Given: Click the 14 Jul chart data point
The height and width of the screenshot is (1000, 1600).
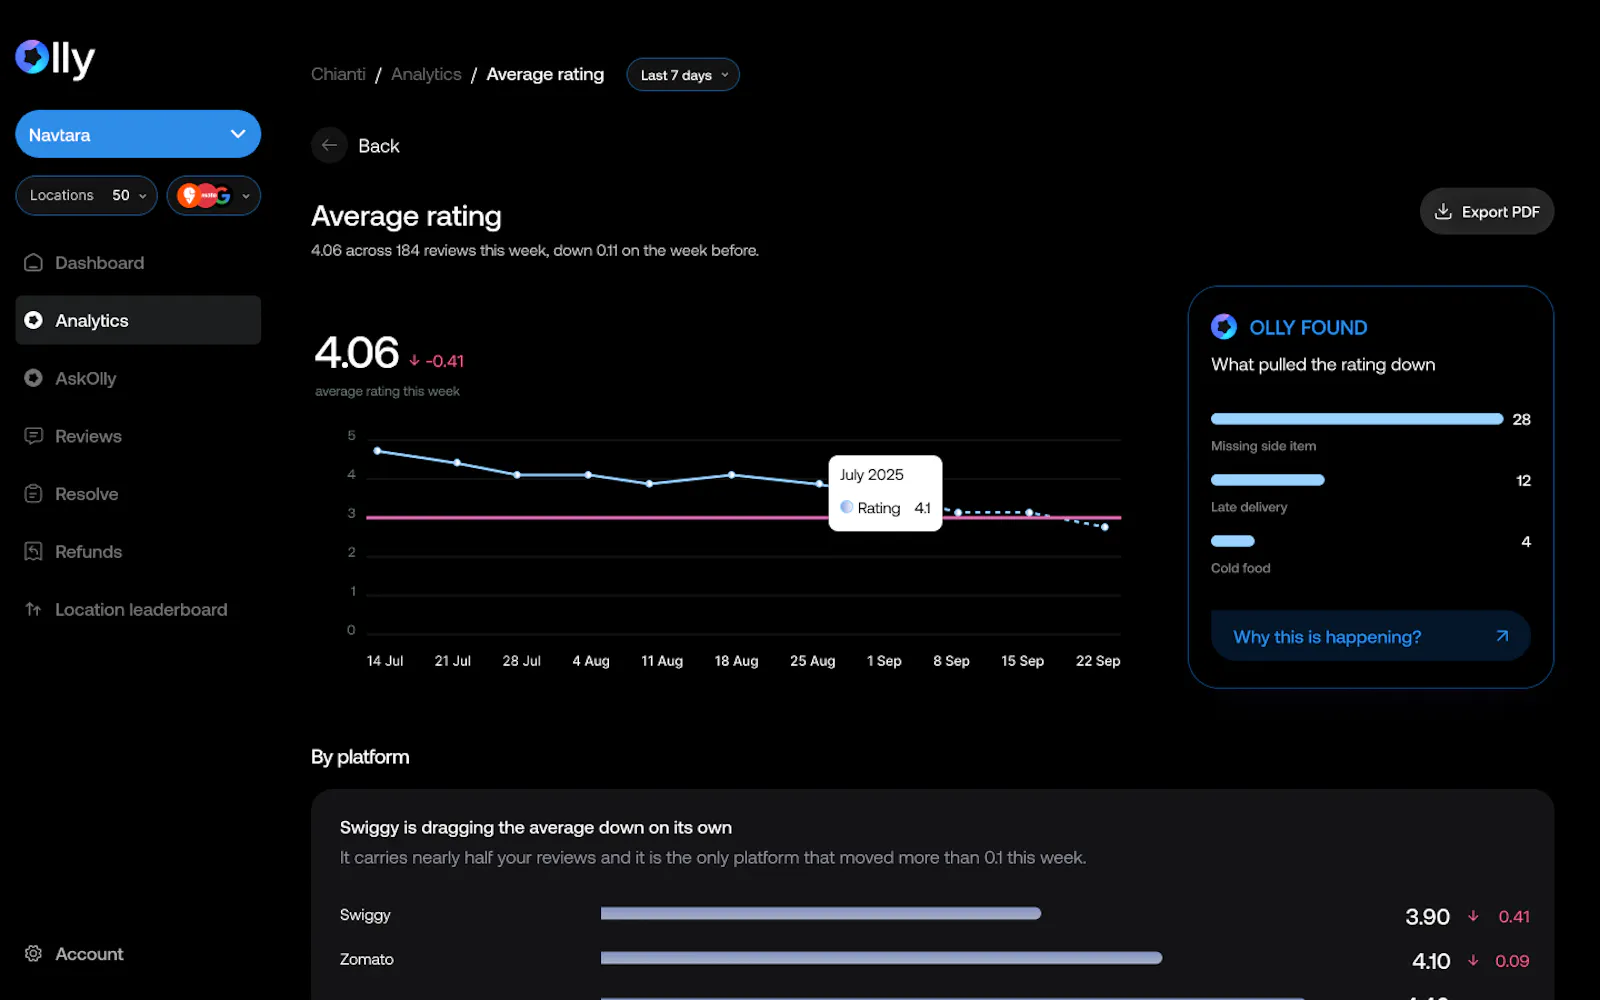Looking at the screenshot, I should (x=377, y=451).
